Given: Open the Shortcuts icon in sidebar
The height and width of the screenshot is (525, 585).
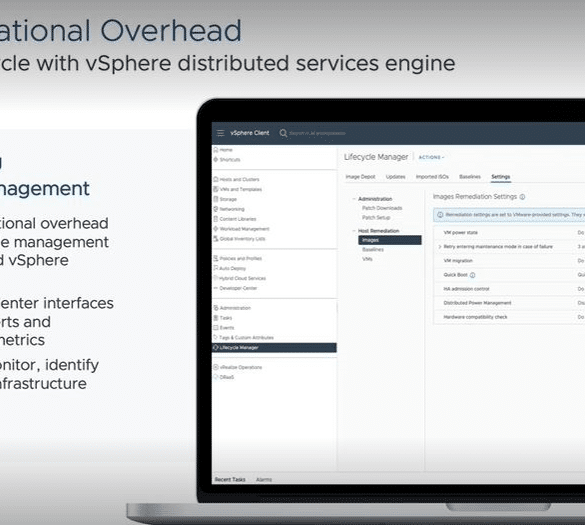Looking at the screenshot, I should (x=216, y=159).
